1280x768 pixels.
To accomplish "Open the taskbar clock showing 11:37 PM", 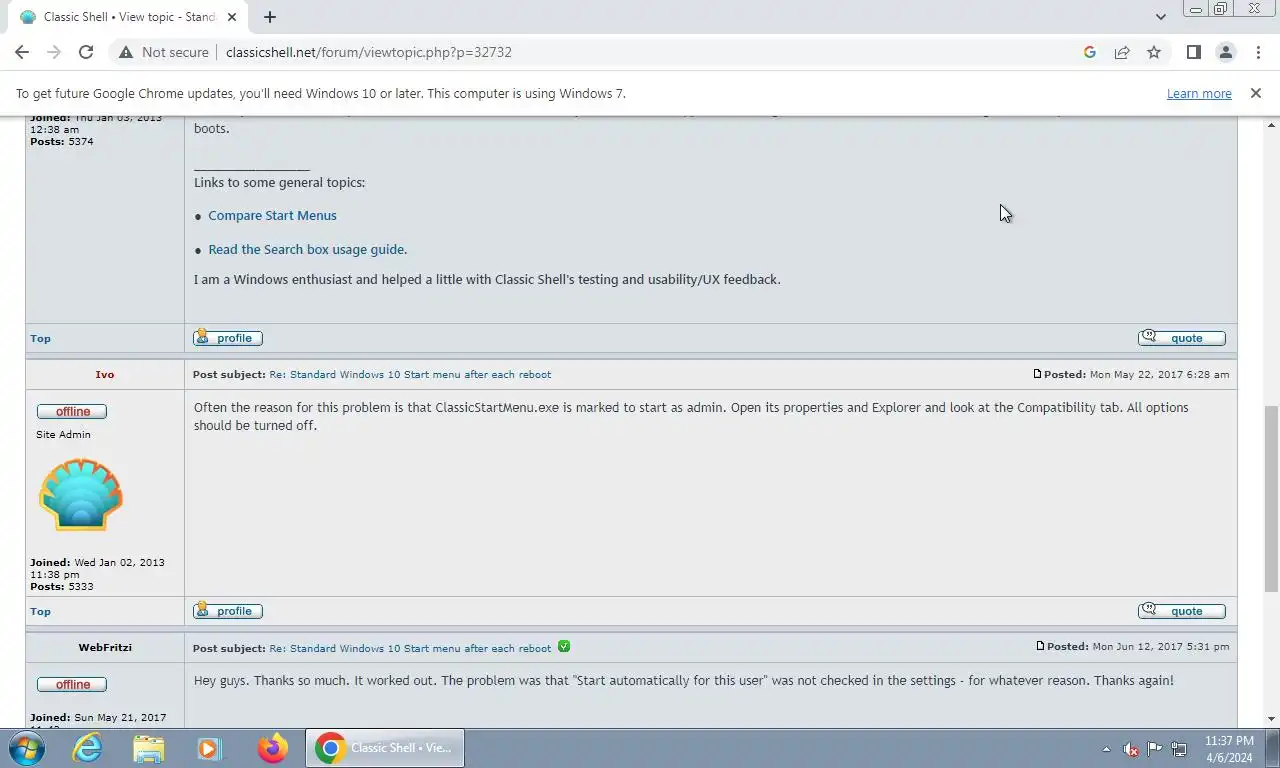I will point(1229,748).
